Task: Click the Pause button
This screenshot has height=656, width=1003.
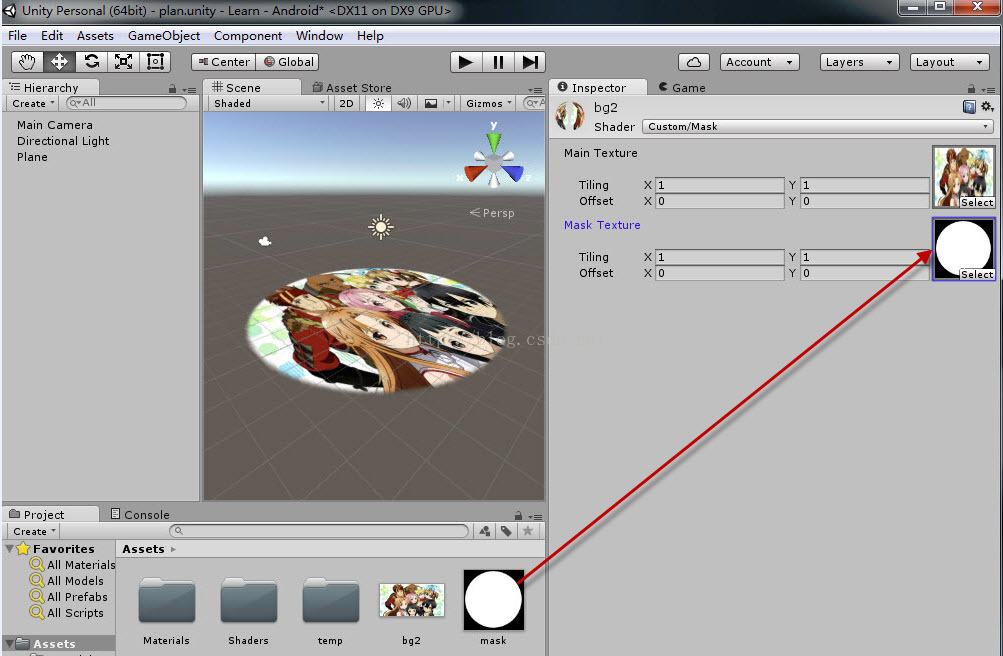Action: pyautogui.click(x=498, y=62)
